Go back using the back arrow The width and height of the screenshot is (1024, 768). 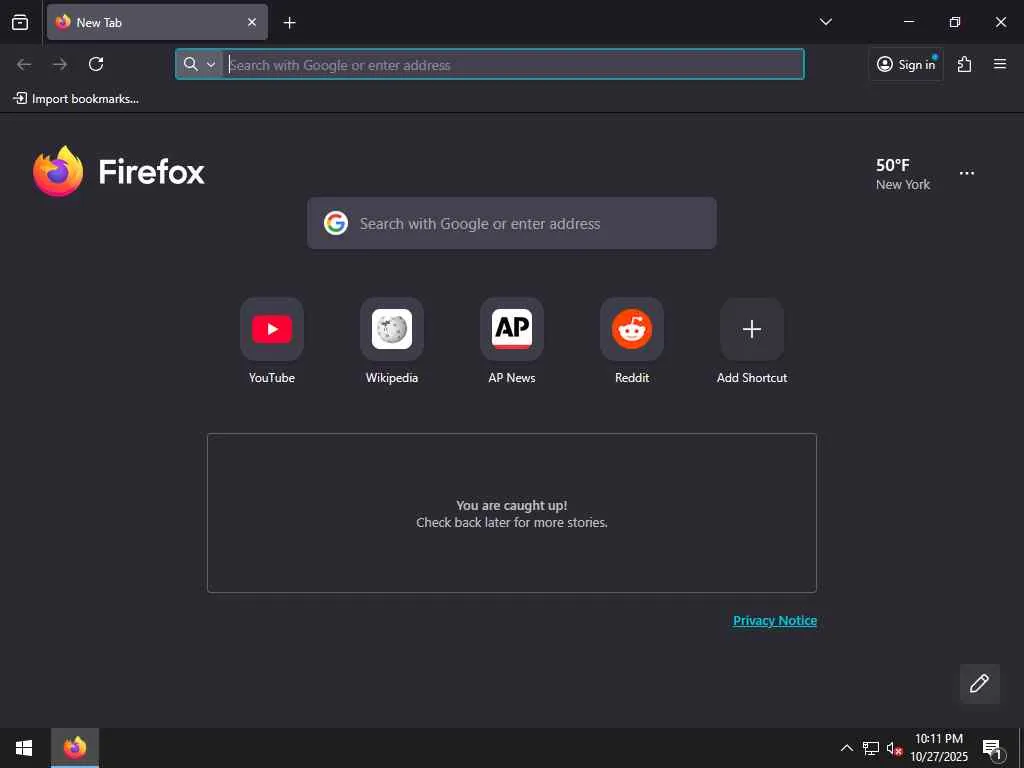click(24, 64)
